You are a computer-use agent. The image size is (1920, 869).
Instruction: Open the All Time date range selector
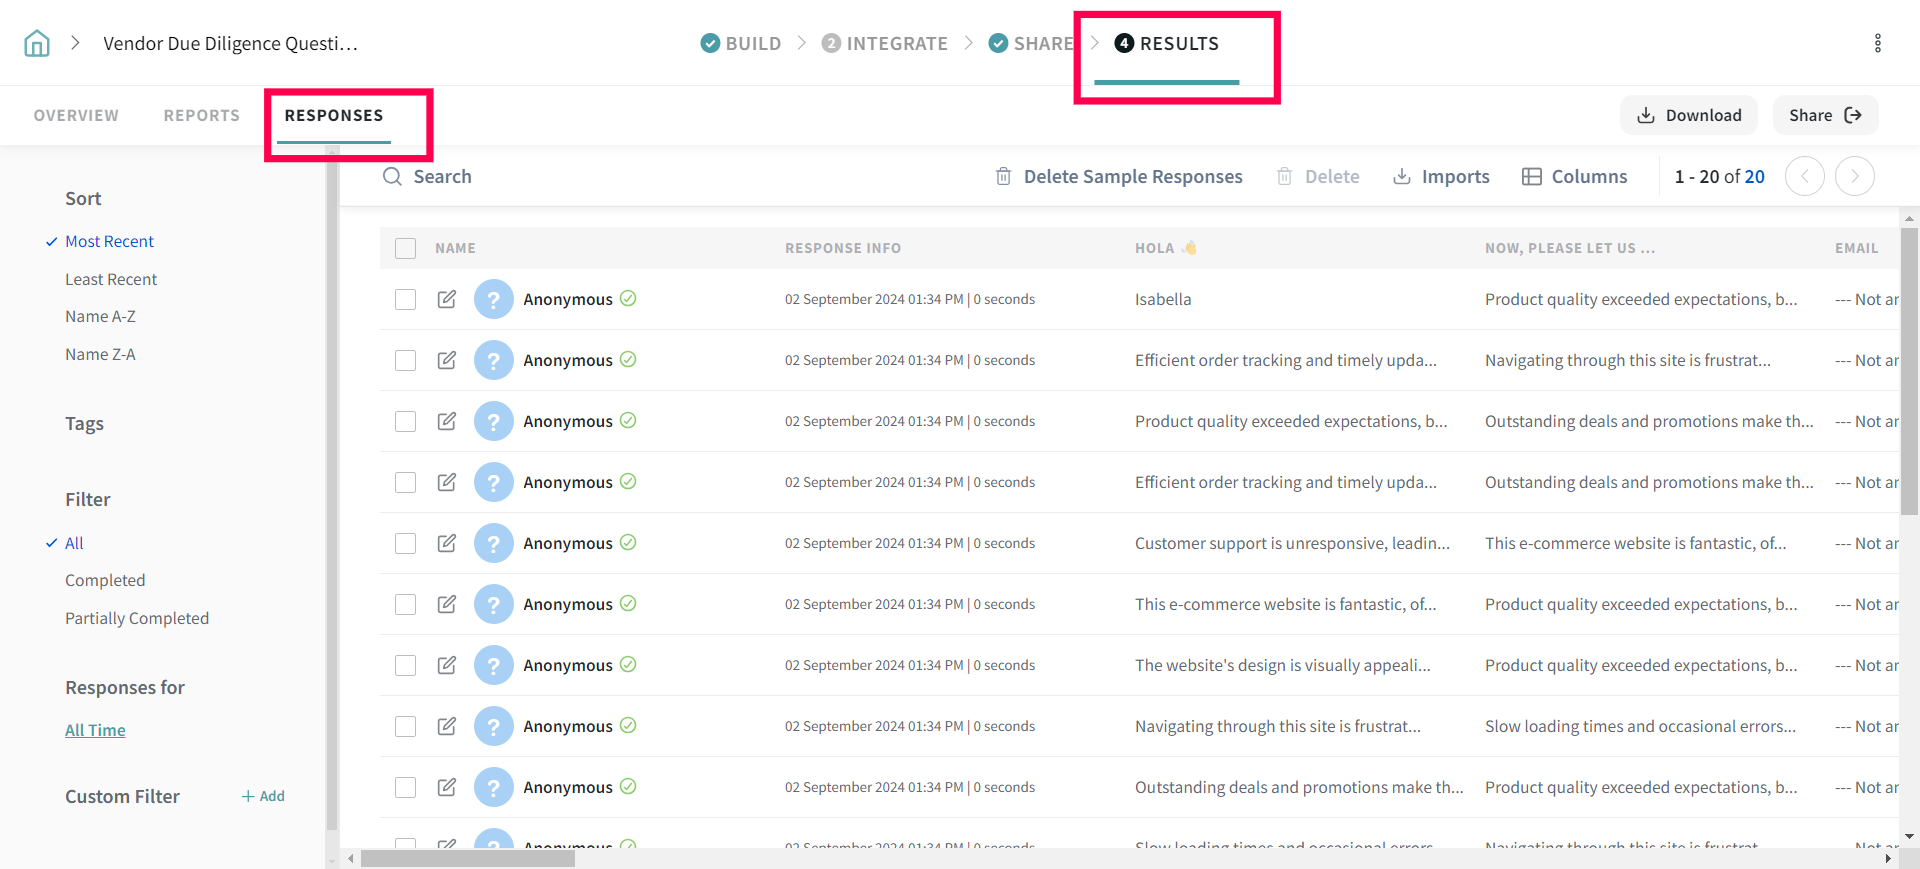pyautogui.click(x=95, y=730)
